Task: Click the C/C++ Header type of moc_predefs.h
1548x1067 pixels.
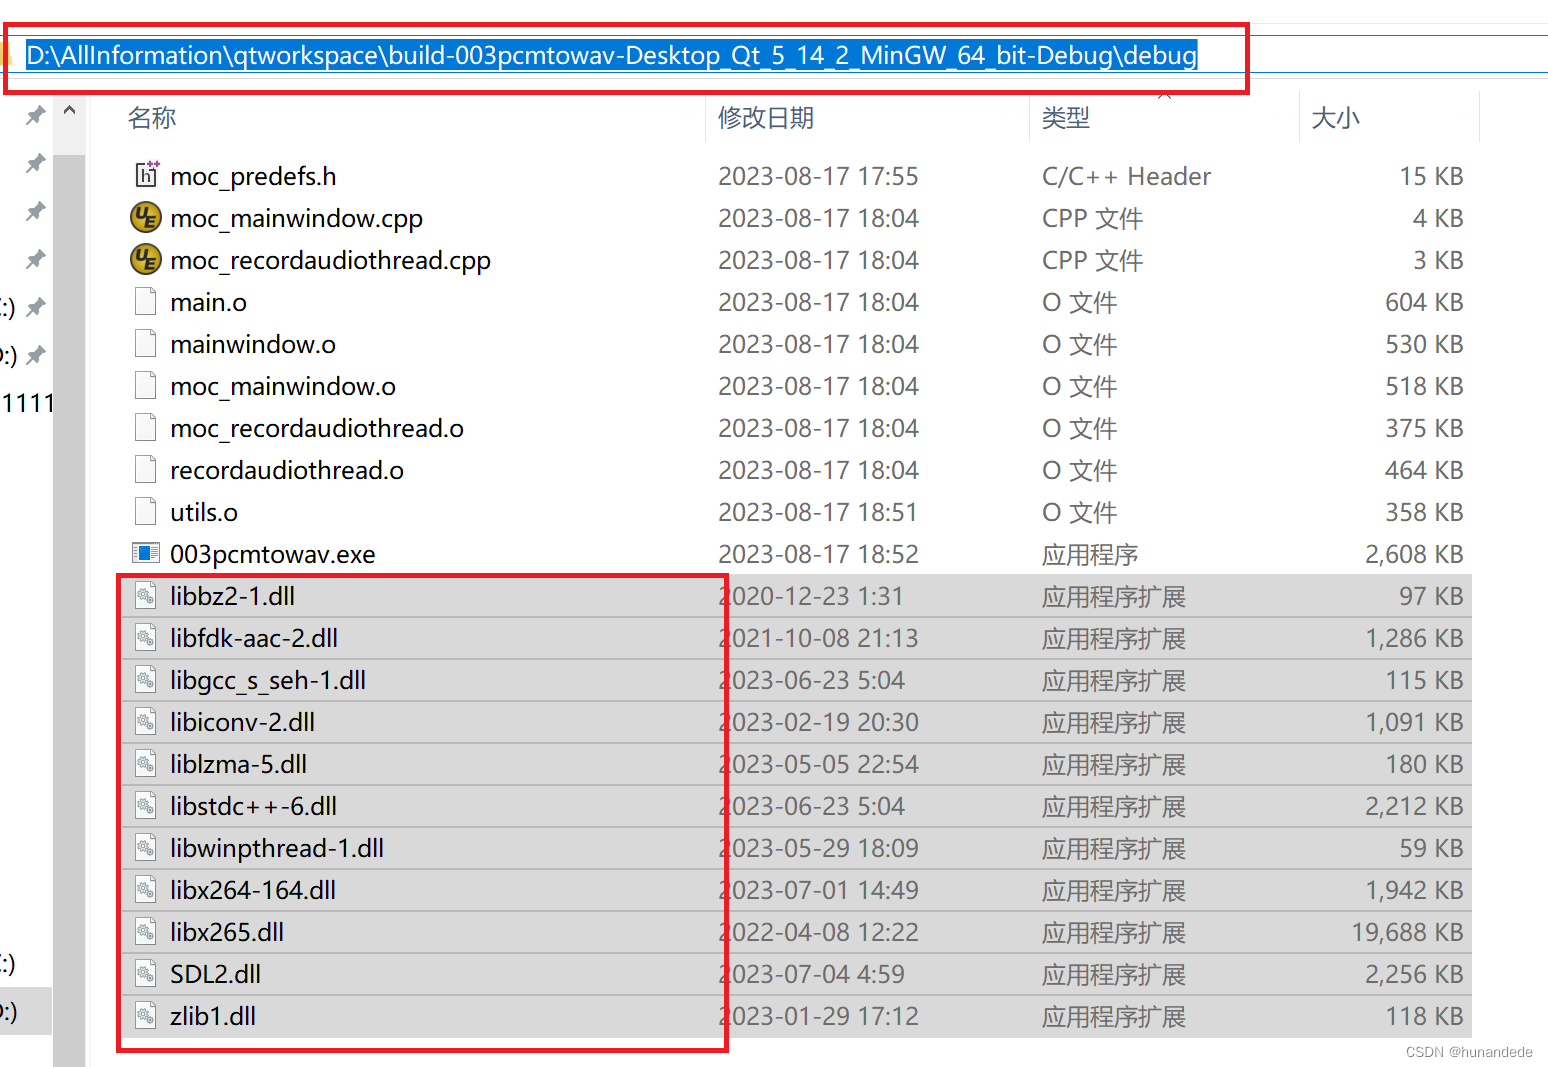Action: (1126, 176)
